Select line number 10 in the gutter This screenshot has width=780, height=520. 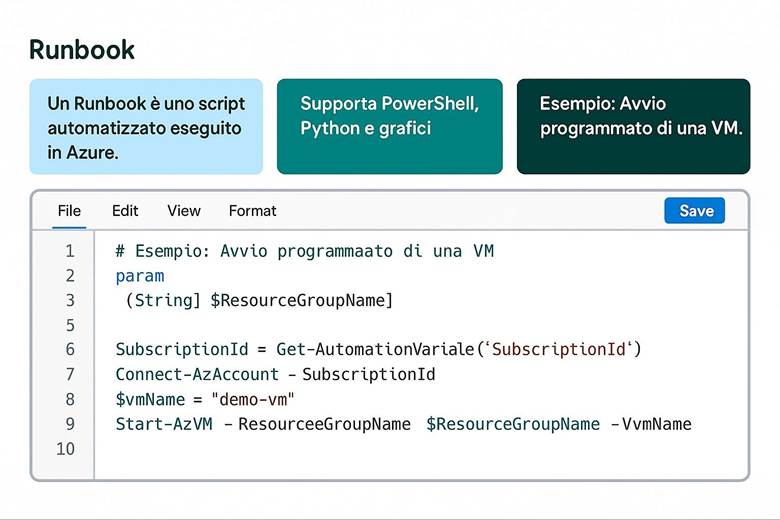[x=65, y=449]
